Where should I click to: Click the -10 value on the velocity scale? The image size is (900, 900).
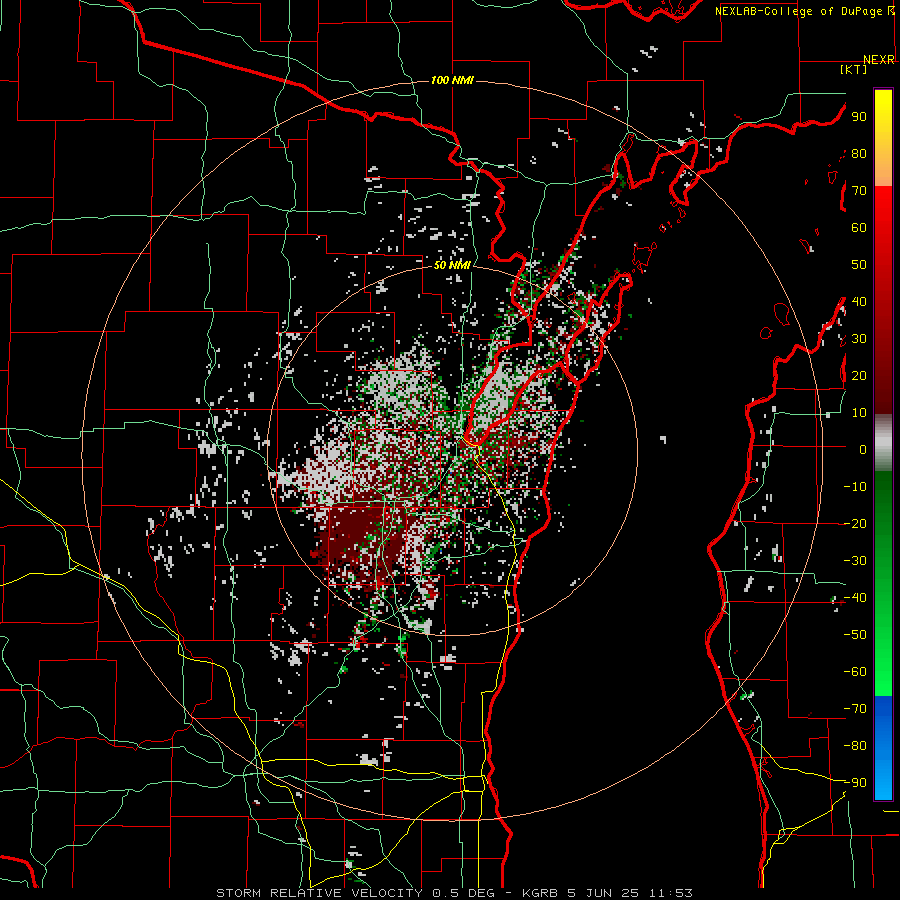(x=855, y=487)
